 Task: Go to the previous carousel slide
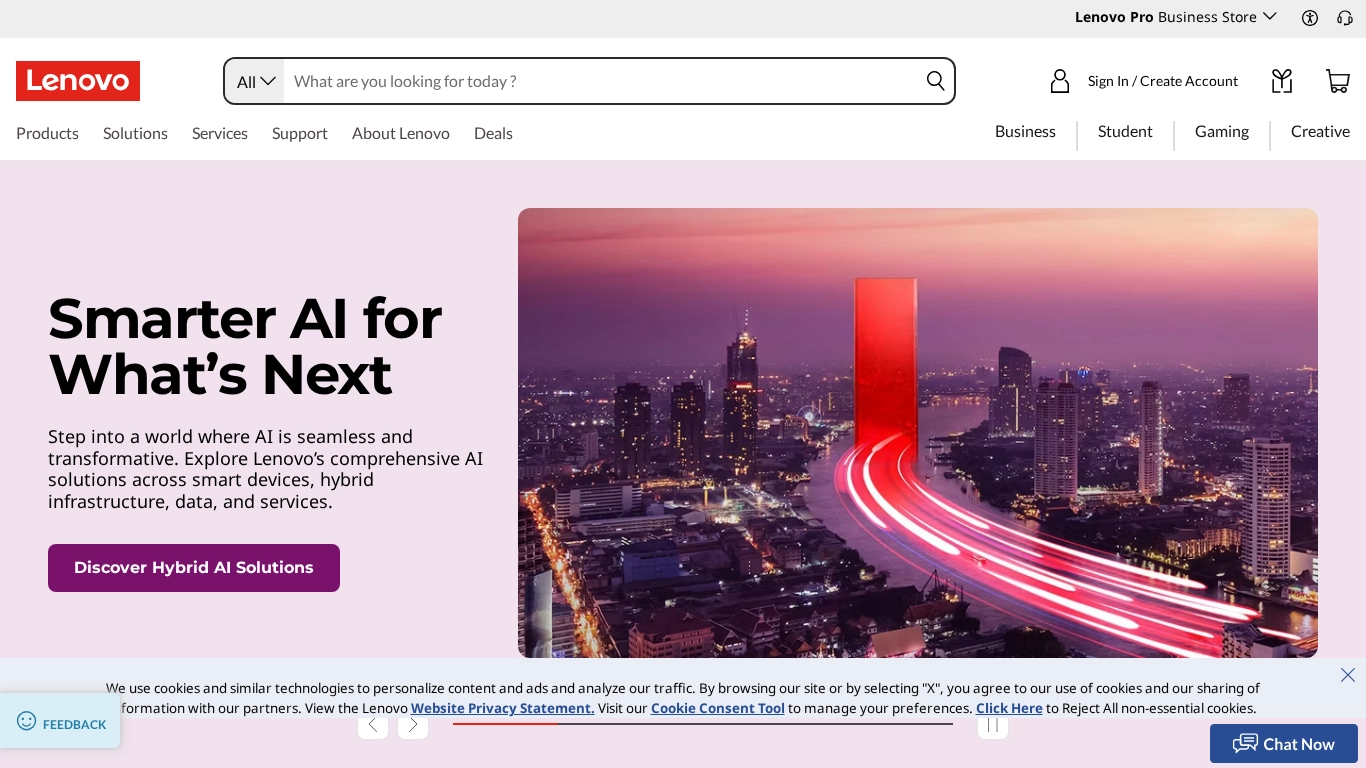[x=373, y=726]
